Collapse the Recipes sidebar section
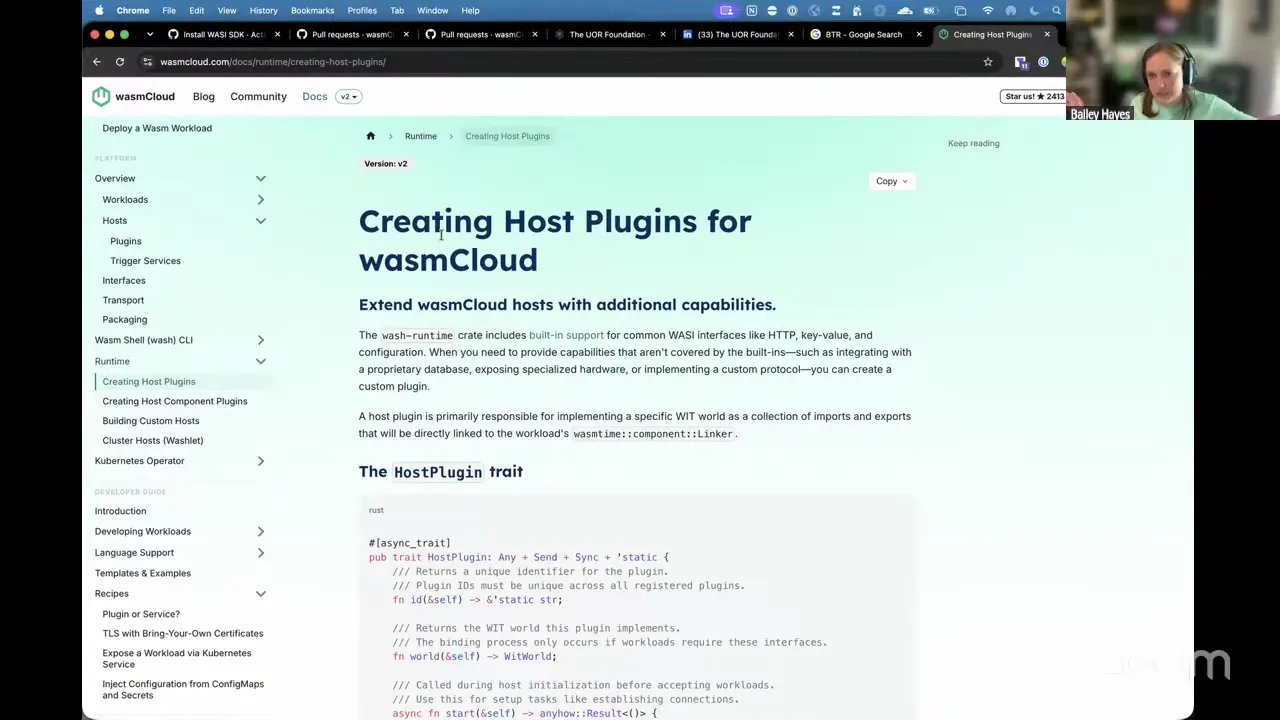 click(260, 594)
